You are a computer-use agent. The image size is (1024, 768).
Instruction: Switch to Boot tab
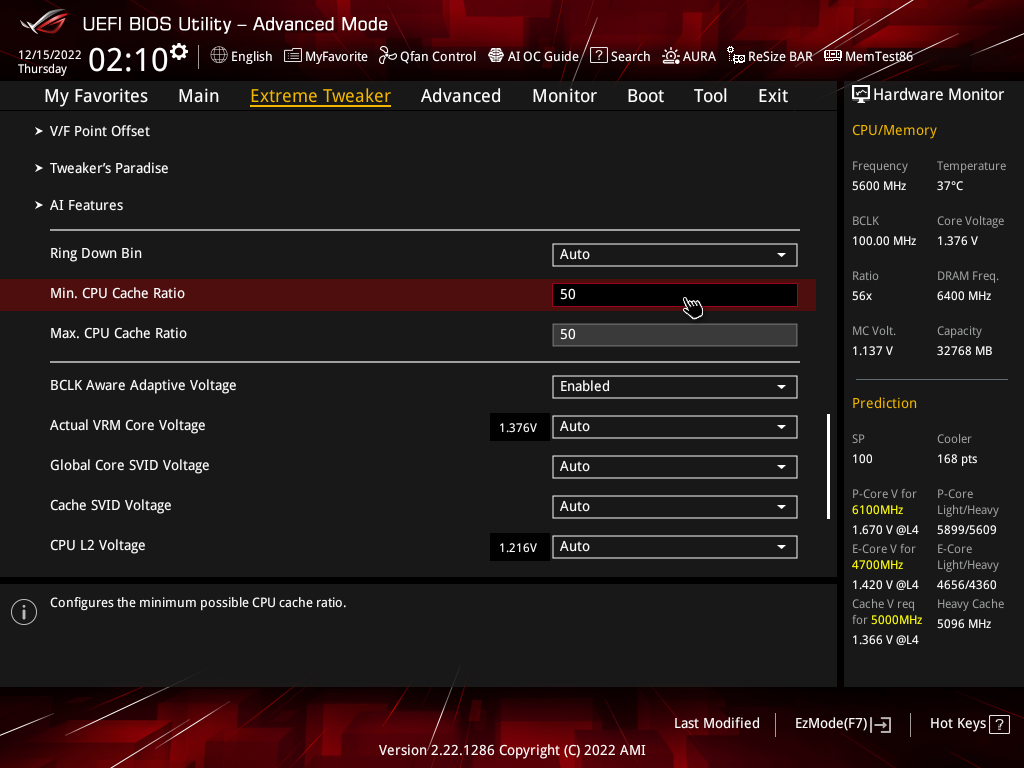[x=645, y=96]
